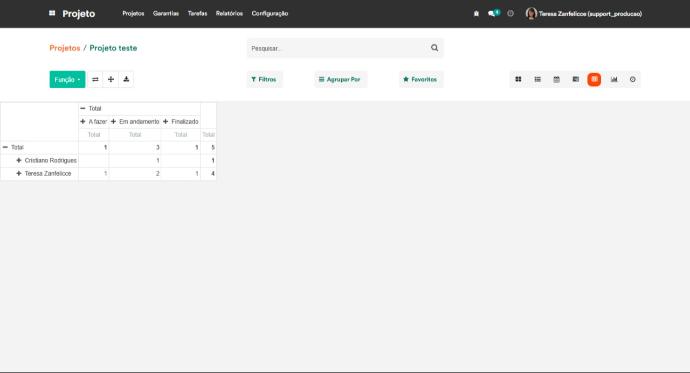Screen dimensions: 690x373
Task: Click measure header Total under Finalizado
Action: coord(181,135)
